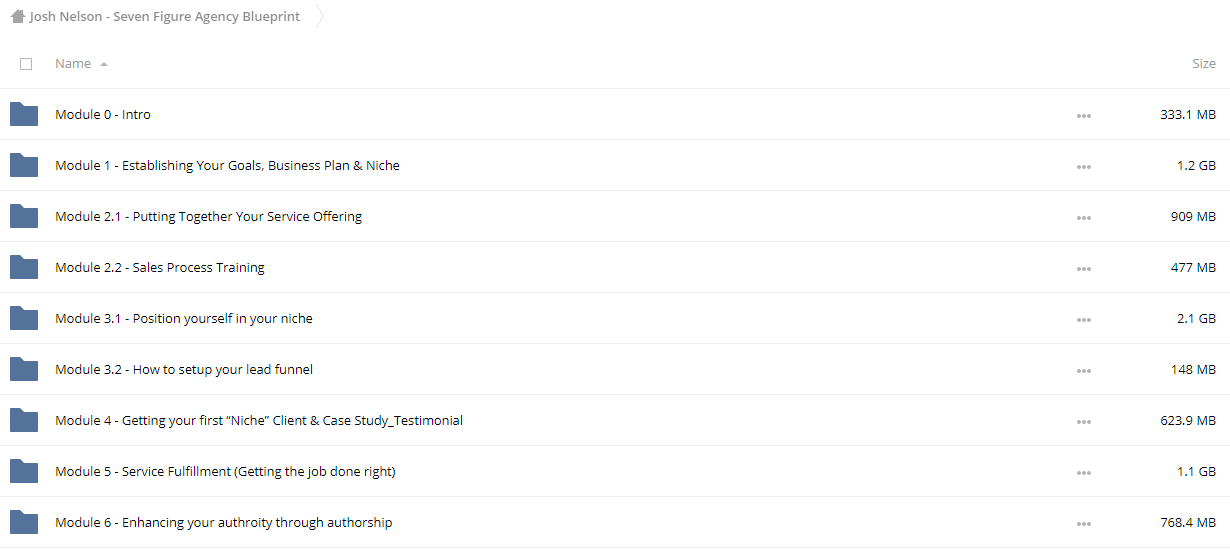This screenshot has width=1230, height=549.
Task: Open Module 2.1 - Putting Together Your Service Offering
Action: pos(208,216)
